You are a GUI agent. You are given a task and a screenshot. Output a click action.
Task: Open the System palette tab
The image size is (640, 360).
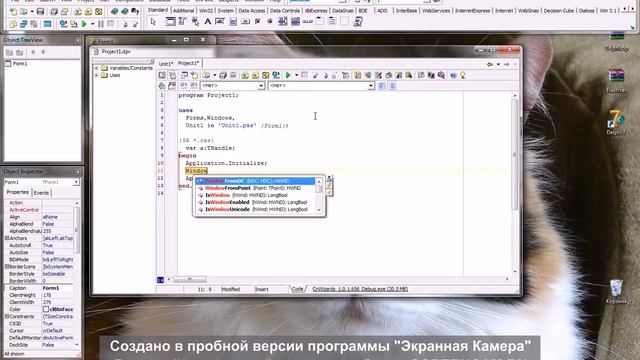tap(226, 11)
